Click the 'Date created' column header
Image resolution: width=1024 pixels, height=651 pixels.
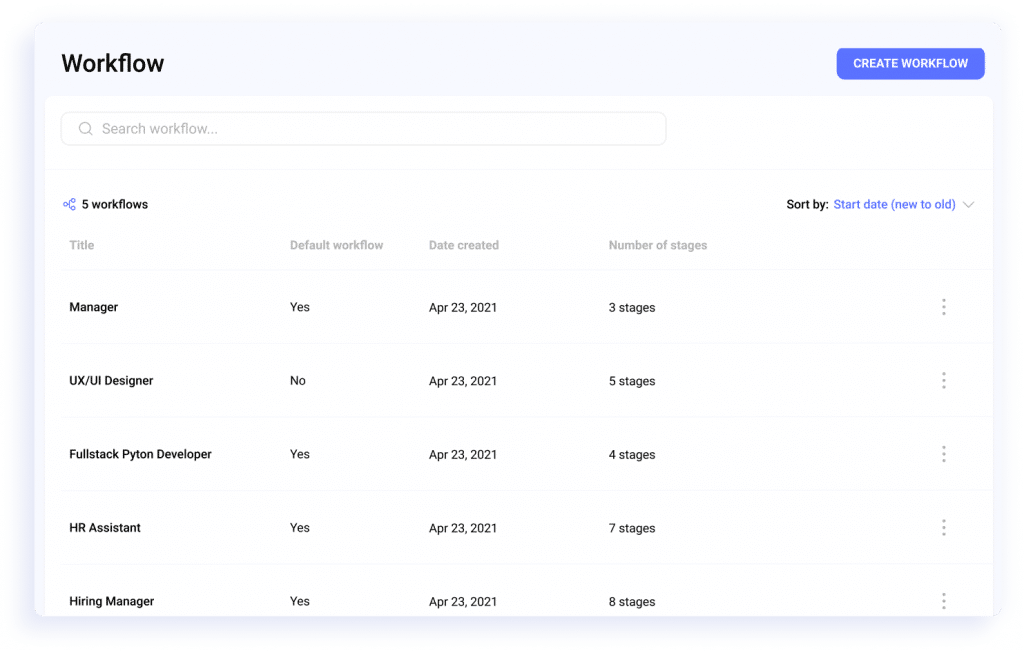[x=463, y=245]
